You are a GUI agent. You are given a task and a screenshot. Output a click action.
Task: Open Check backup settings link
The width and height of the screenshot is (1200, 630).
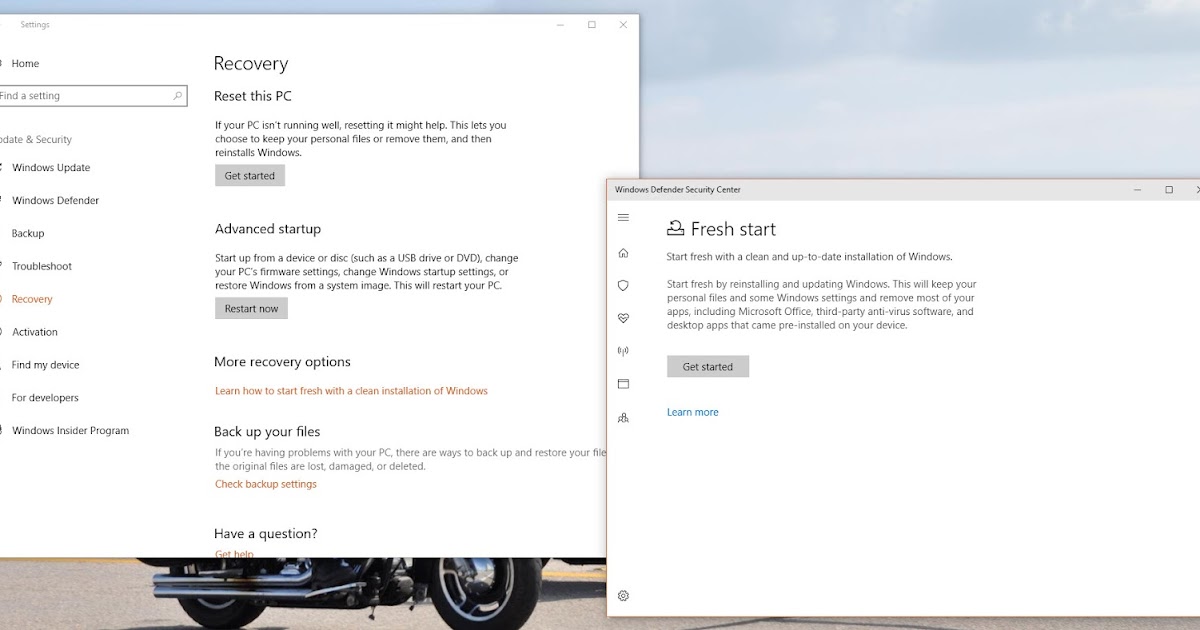pos(266,484)
